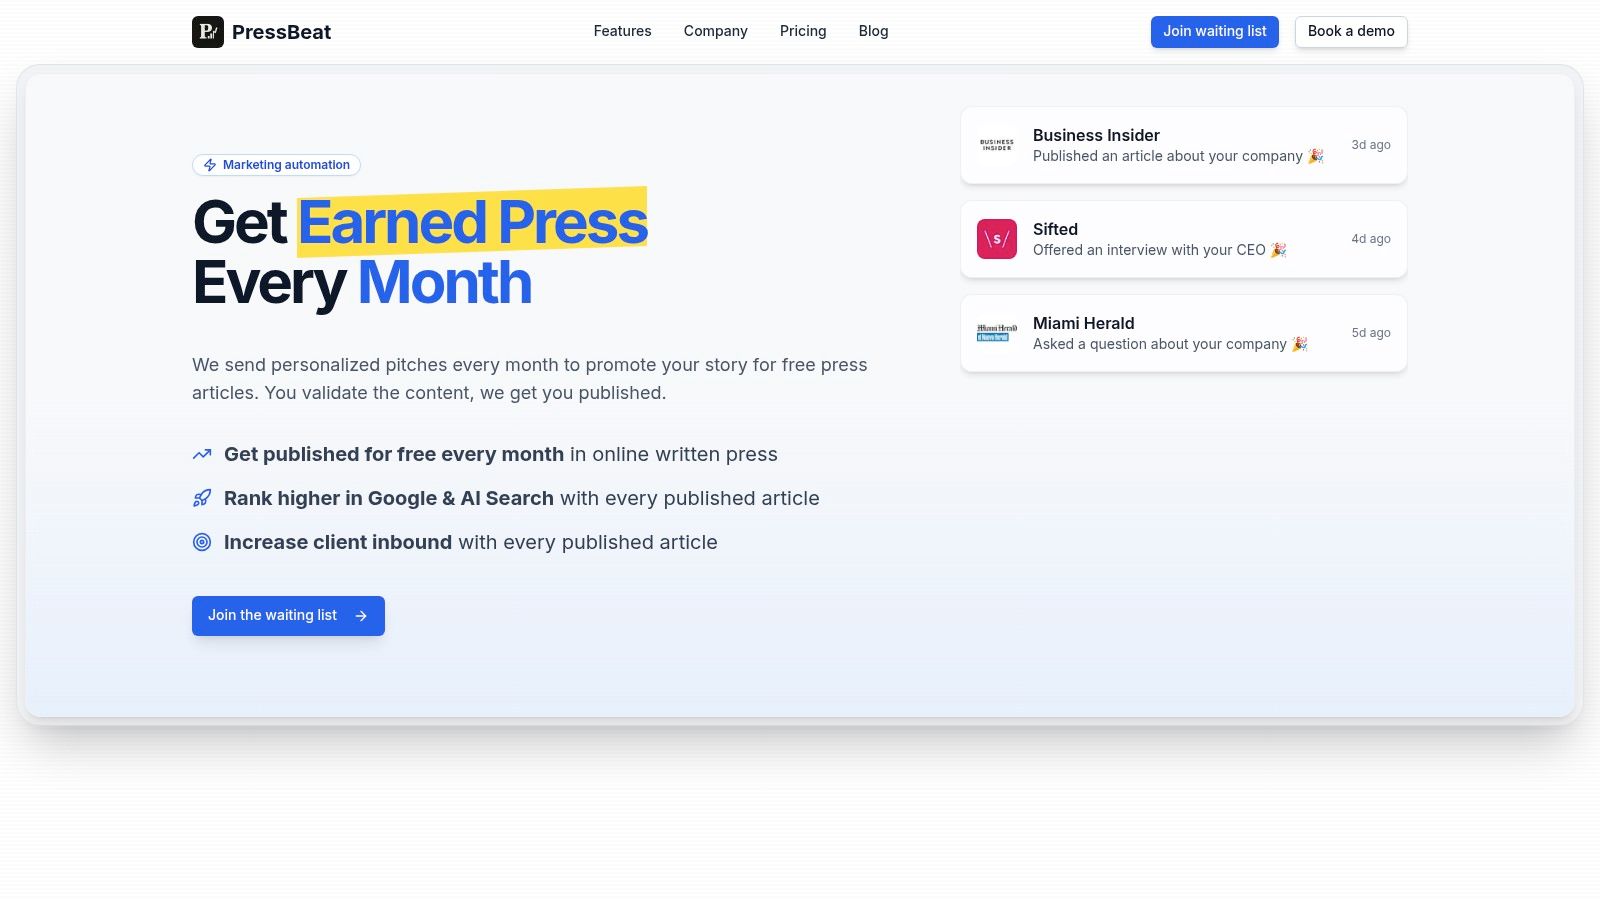
Task: Click the Miami Herald logo
Action: pyautogui.click(x=996, y=333)
